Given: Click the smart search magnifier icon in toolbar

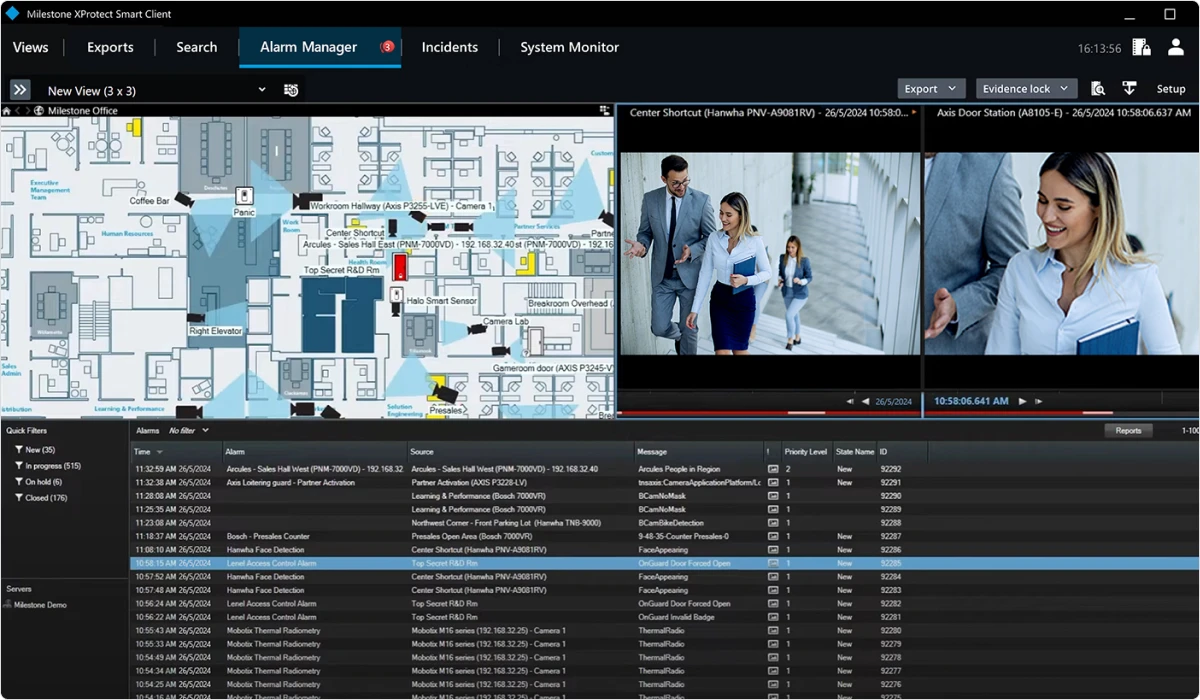Looking at the screenshot, I should [x=1098, y=89].
